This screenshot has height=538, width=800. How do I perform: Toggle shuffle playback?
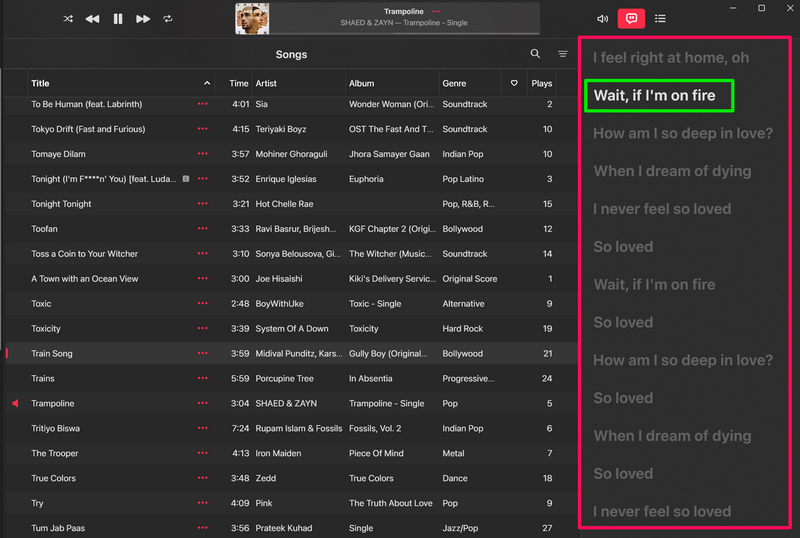pyautogui.click(x=68, y=19)
